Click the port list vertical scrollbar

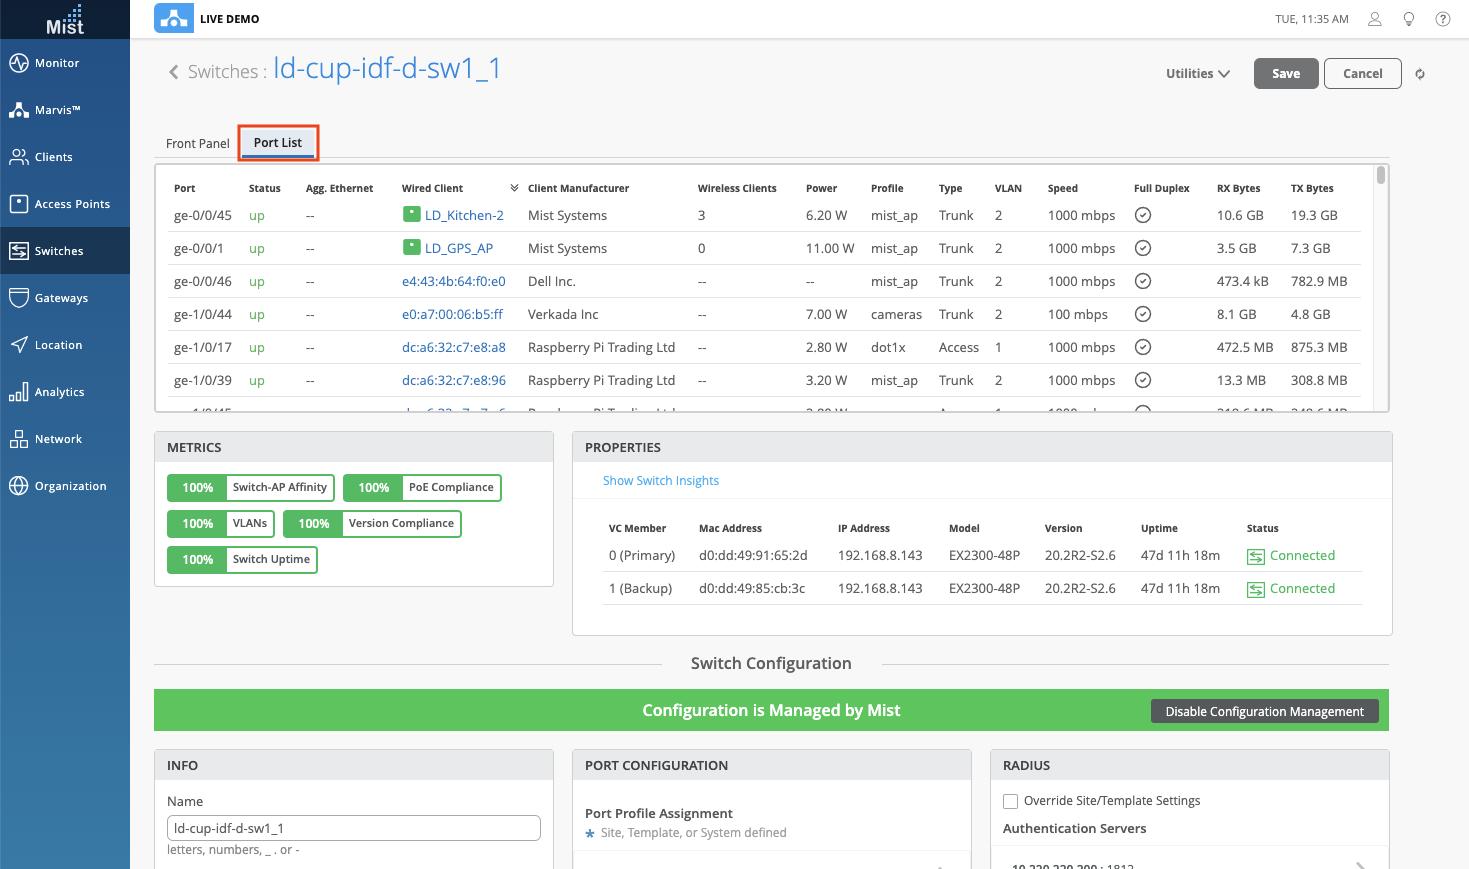point(1381,176)
